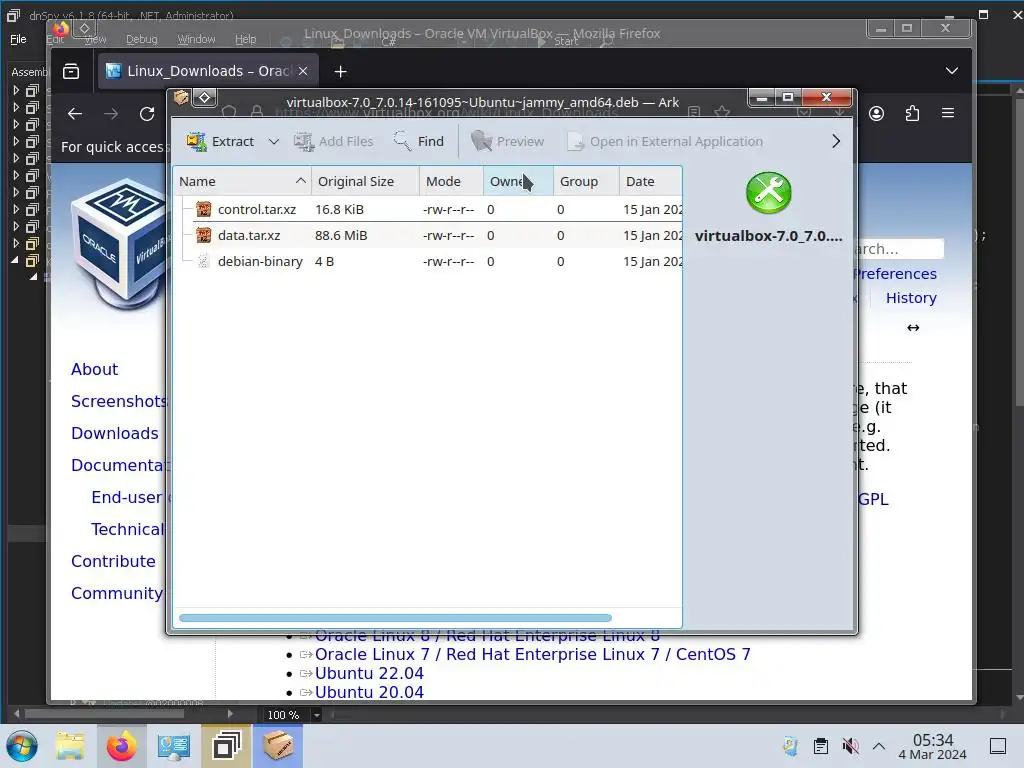Click the Ark horizontal scrollbar
1024x768 pixels.
click(395, 618)
